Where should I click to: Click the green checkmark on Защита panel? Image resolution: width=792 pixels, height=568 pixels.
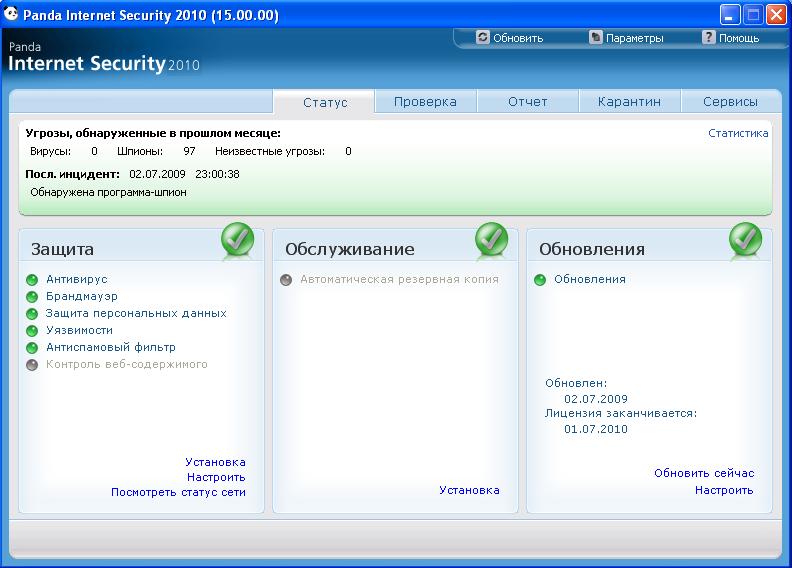237,240
